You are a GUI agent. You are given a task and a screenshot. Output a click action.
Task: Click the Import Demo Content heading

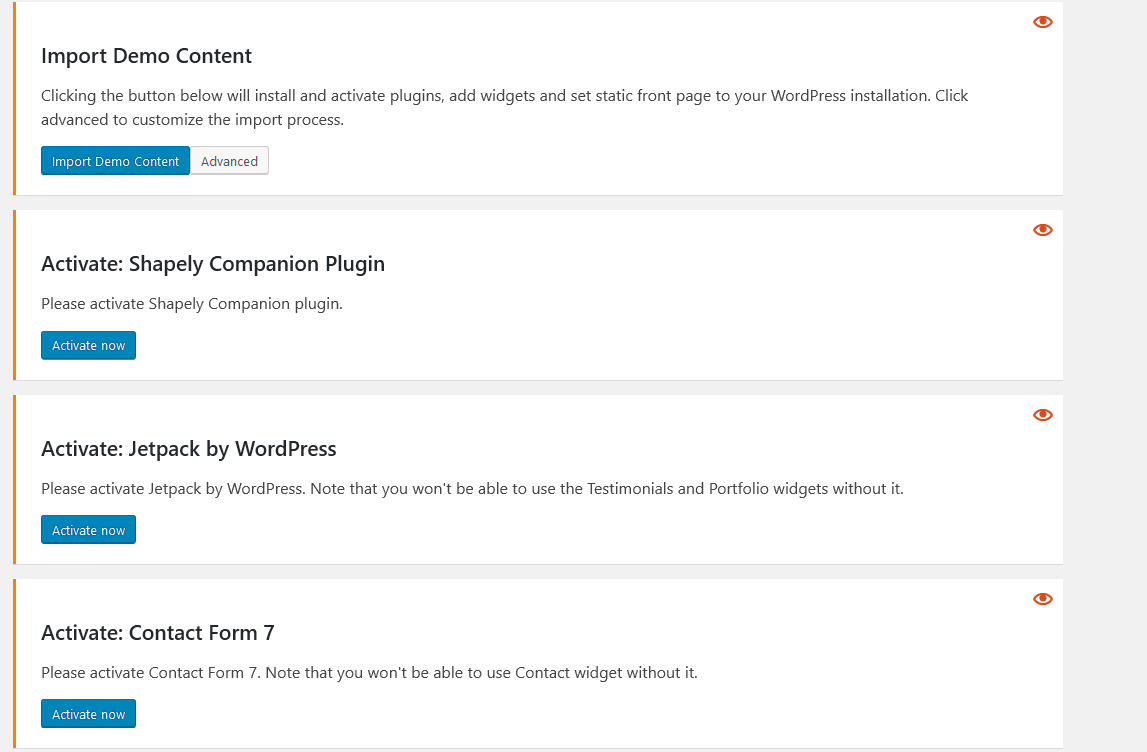(146, 56)
